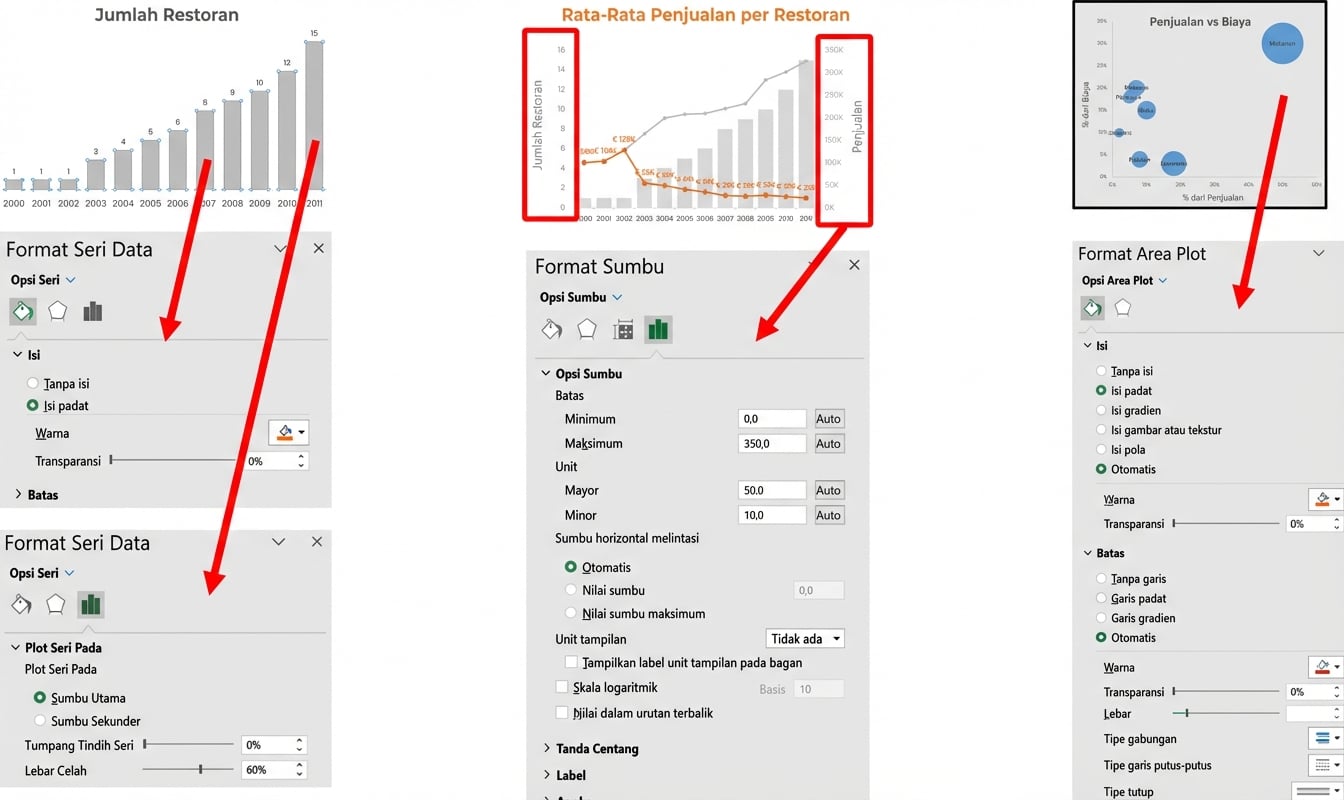Click the Tipe gabungan line style icon
Viewport: 1344px width, 800px height.
click(1325, 739)
